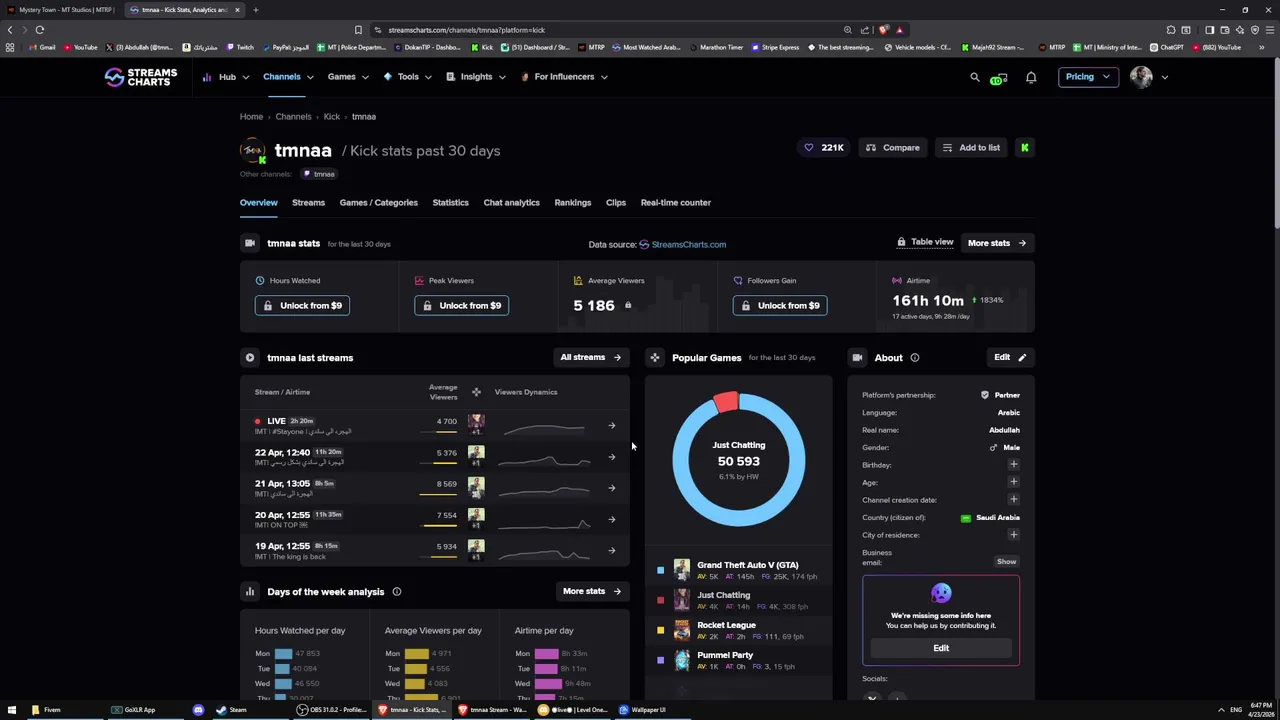Image resolution: width=1280 pixels, height=720 pixels.
Task: Expand the Games menu
Action: click(347, 77)
